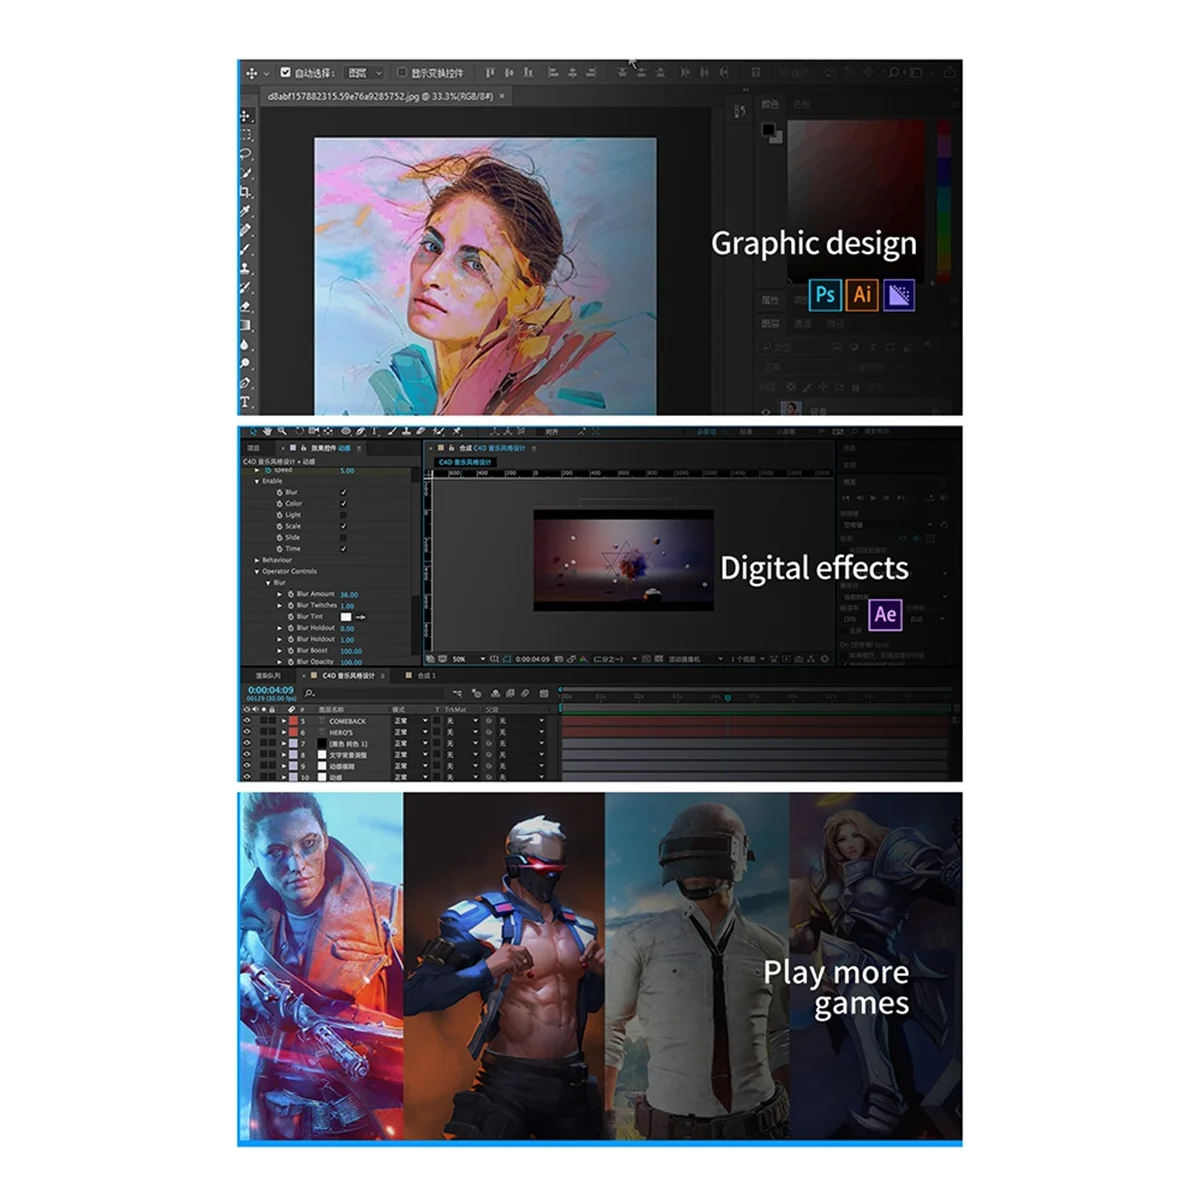Hide the HERO'S layer with eye icon
The image size is (1200, 1200).
(247, 732)
